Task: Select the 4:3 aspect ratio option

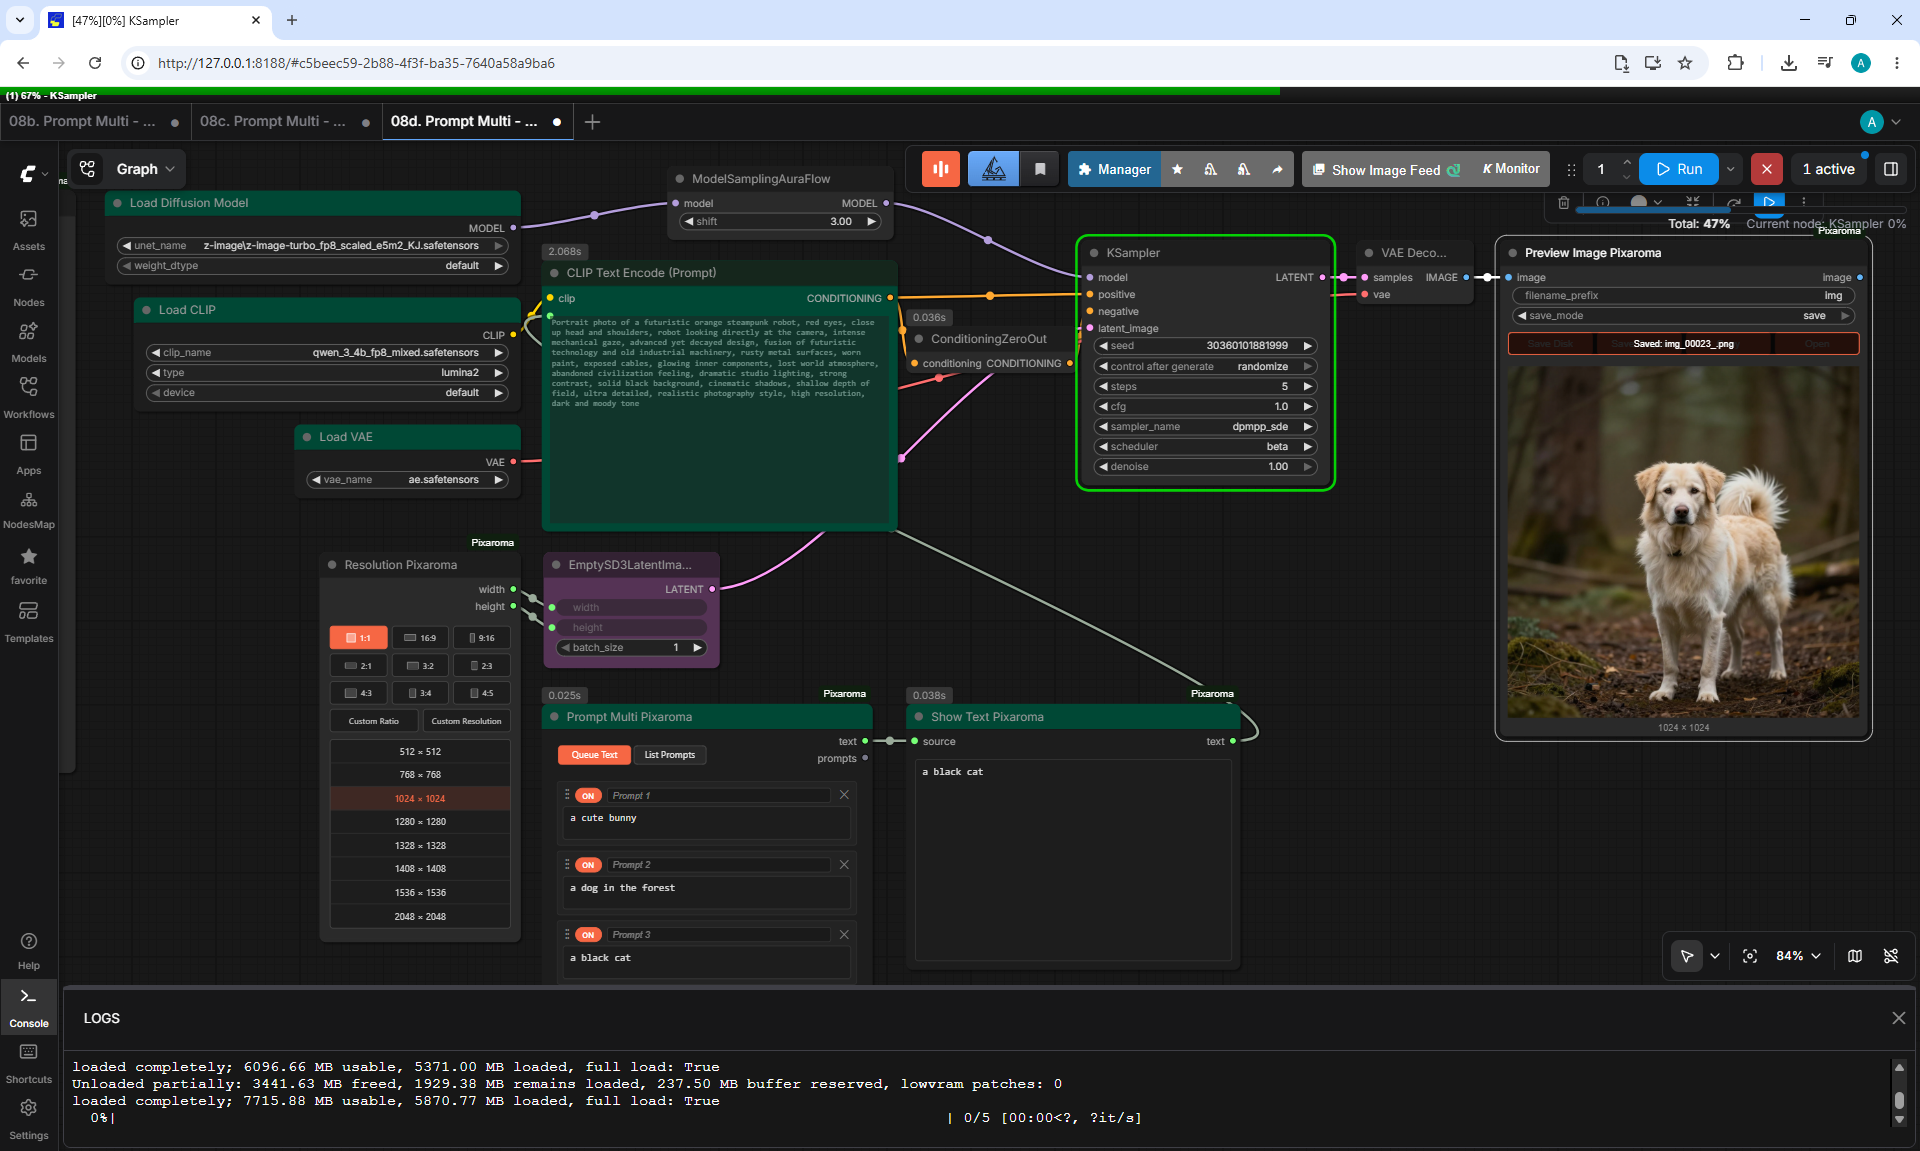Action: click(358, 693)
